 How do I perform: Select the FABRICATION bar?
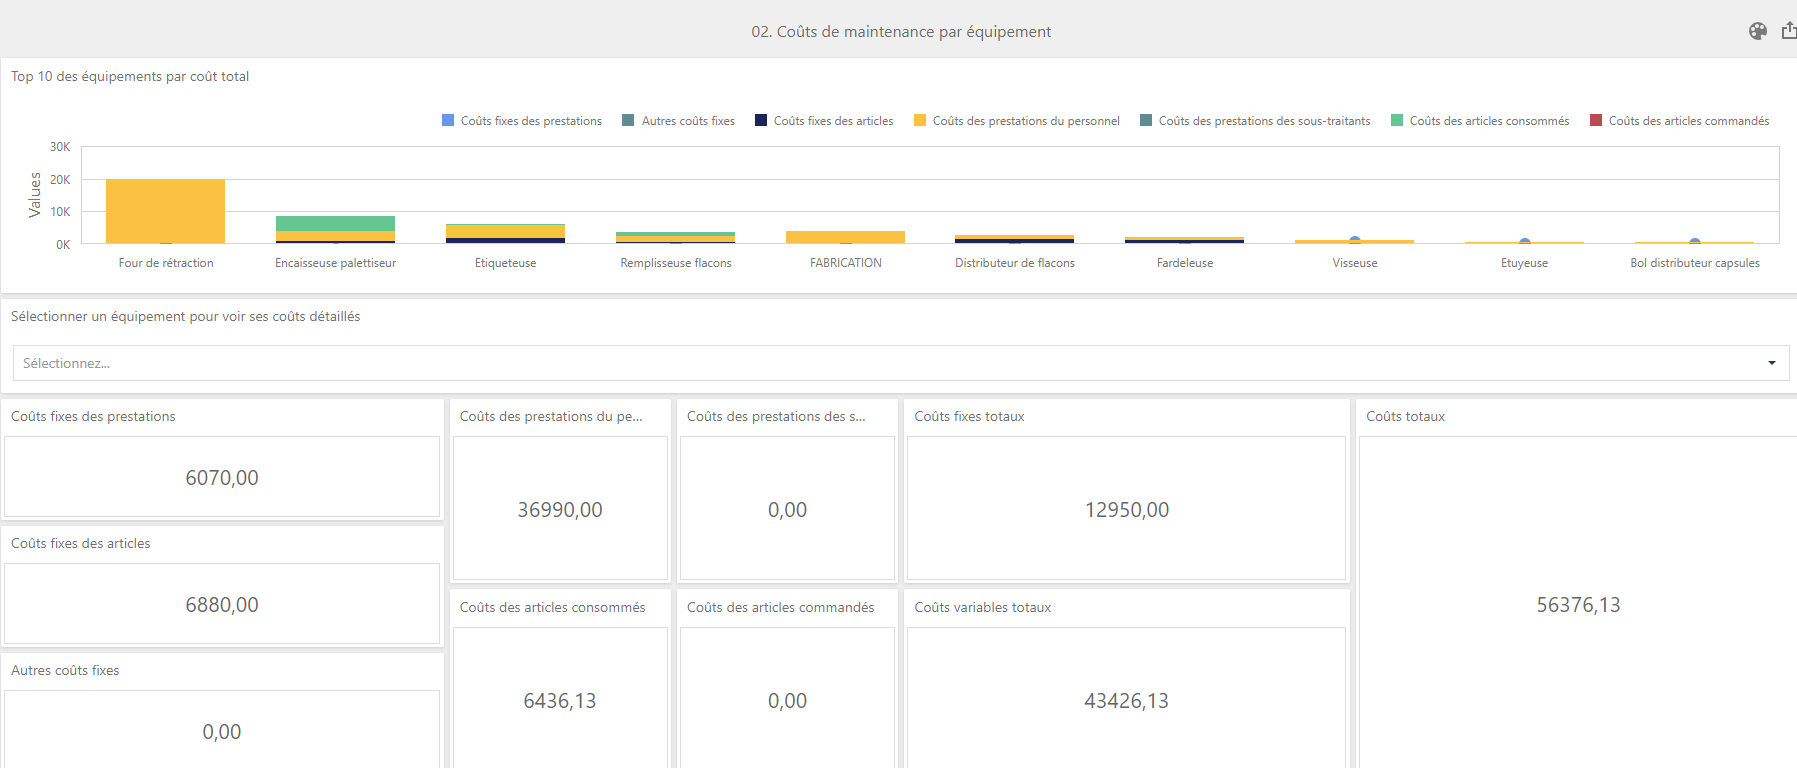[845, 237]
